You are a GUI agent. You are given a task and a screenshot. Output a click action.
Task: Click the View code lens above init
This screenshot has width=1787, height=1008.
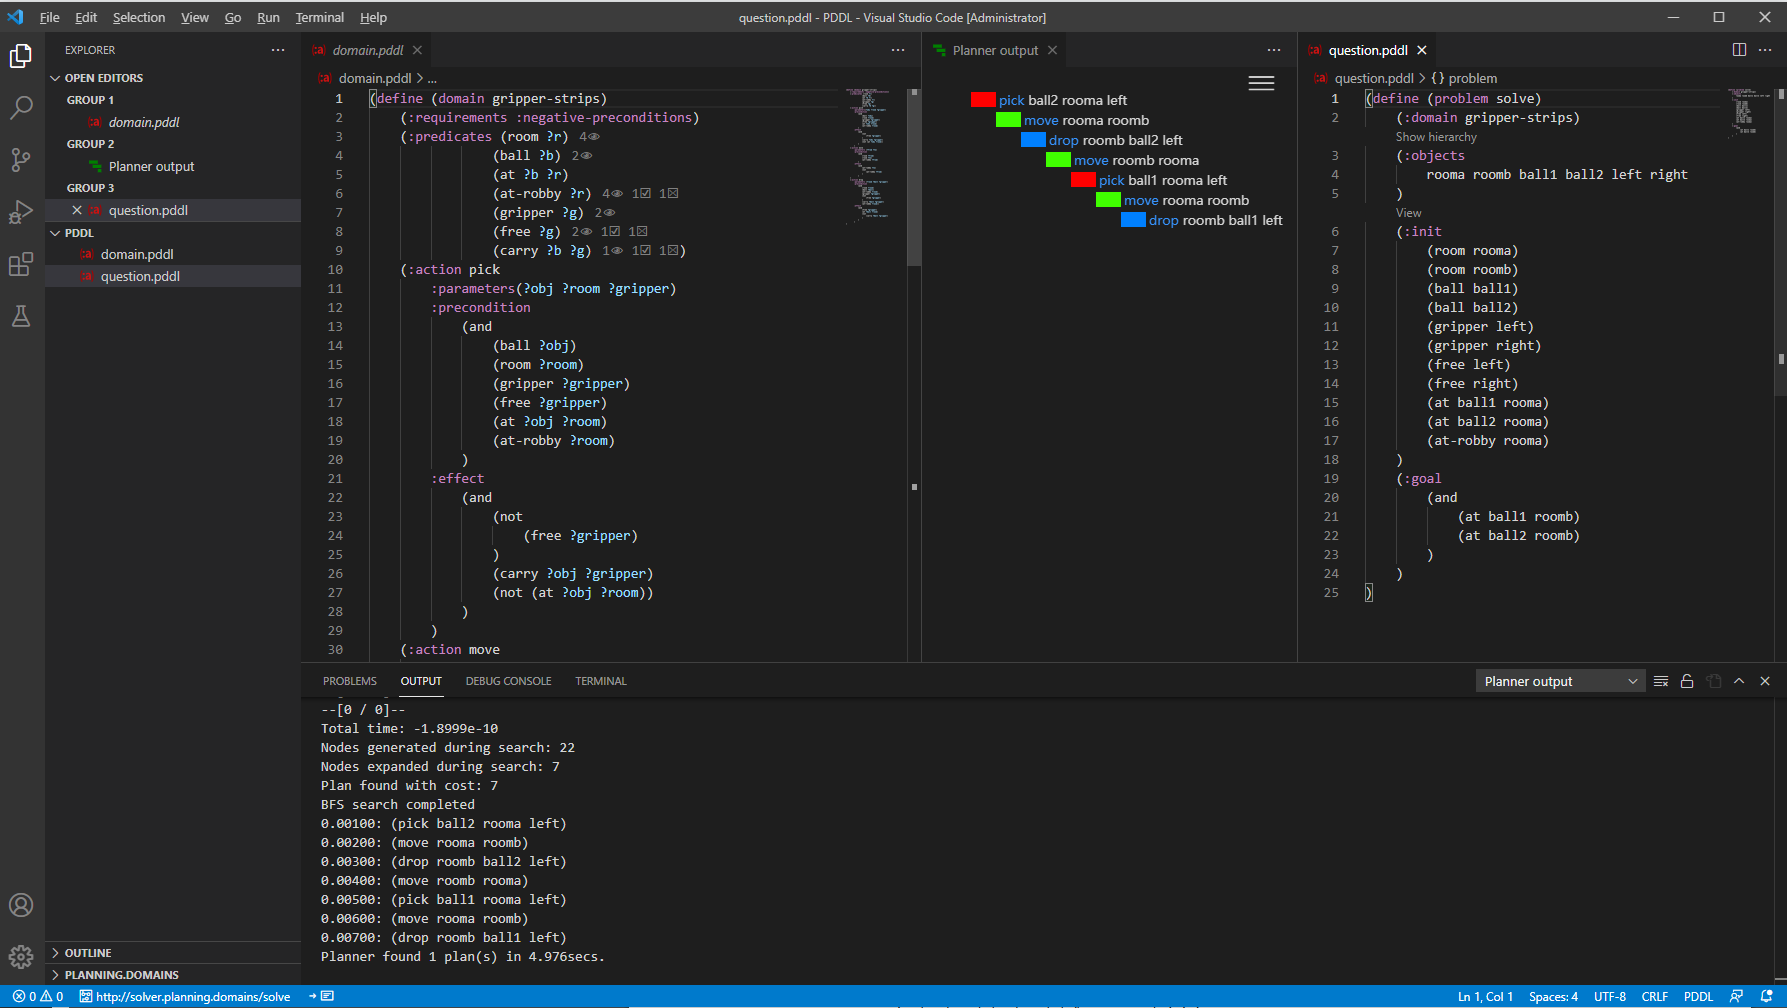1408,213
